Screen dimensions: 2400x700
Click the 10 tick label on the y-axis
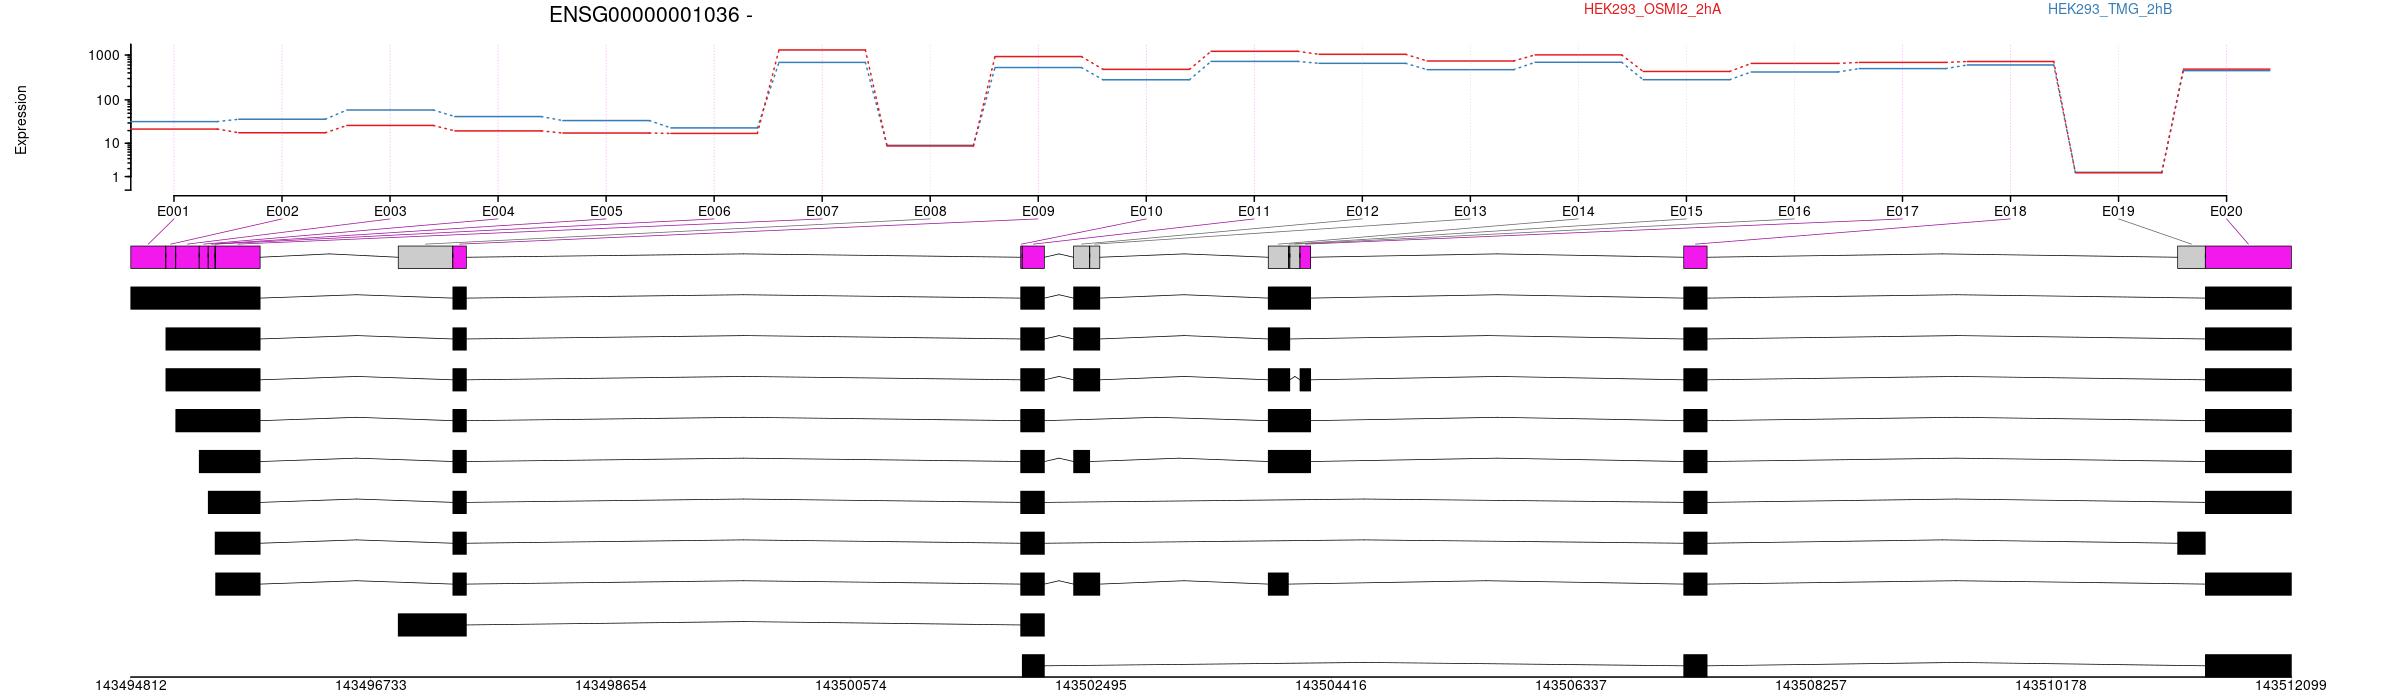(x=112, y=143)
